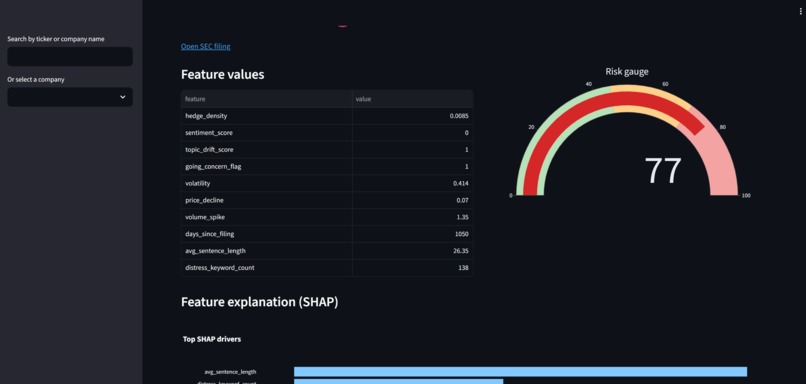The width and height of the screenshot is (806, 384).
Task: Click the Risk gauge title
Action: [627, 71]
